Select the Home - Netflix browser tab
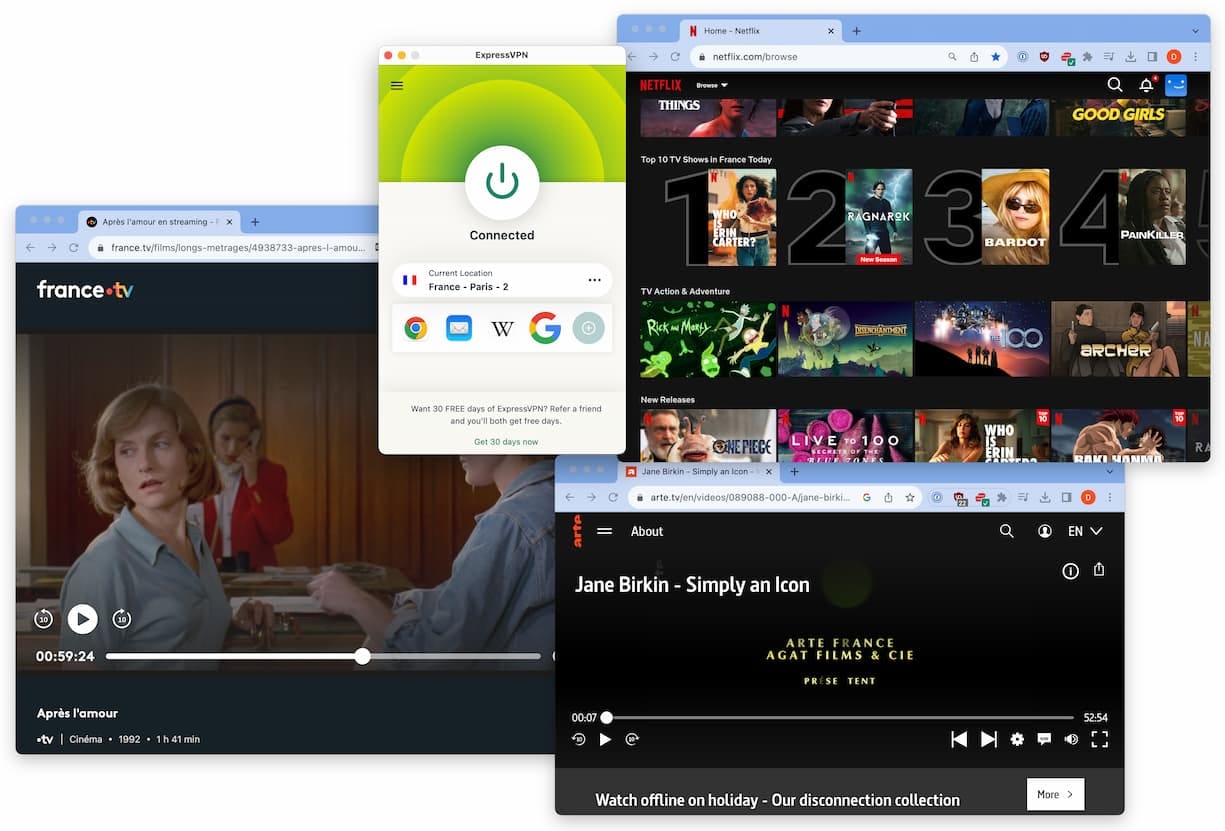Image resolution: width=1225 pixels, height=831 pixels. (x=760, y=30)
